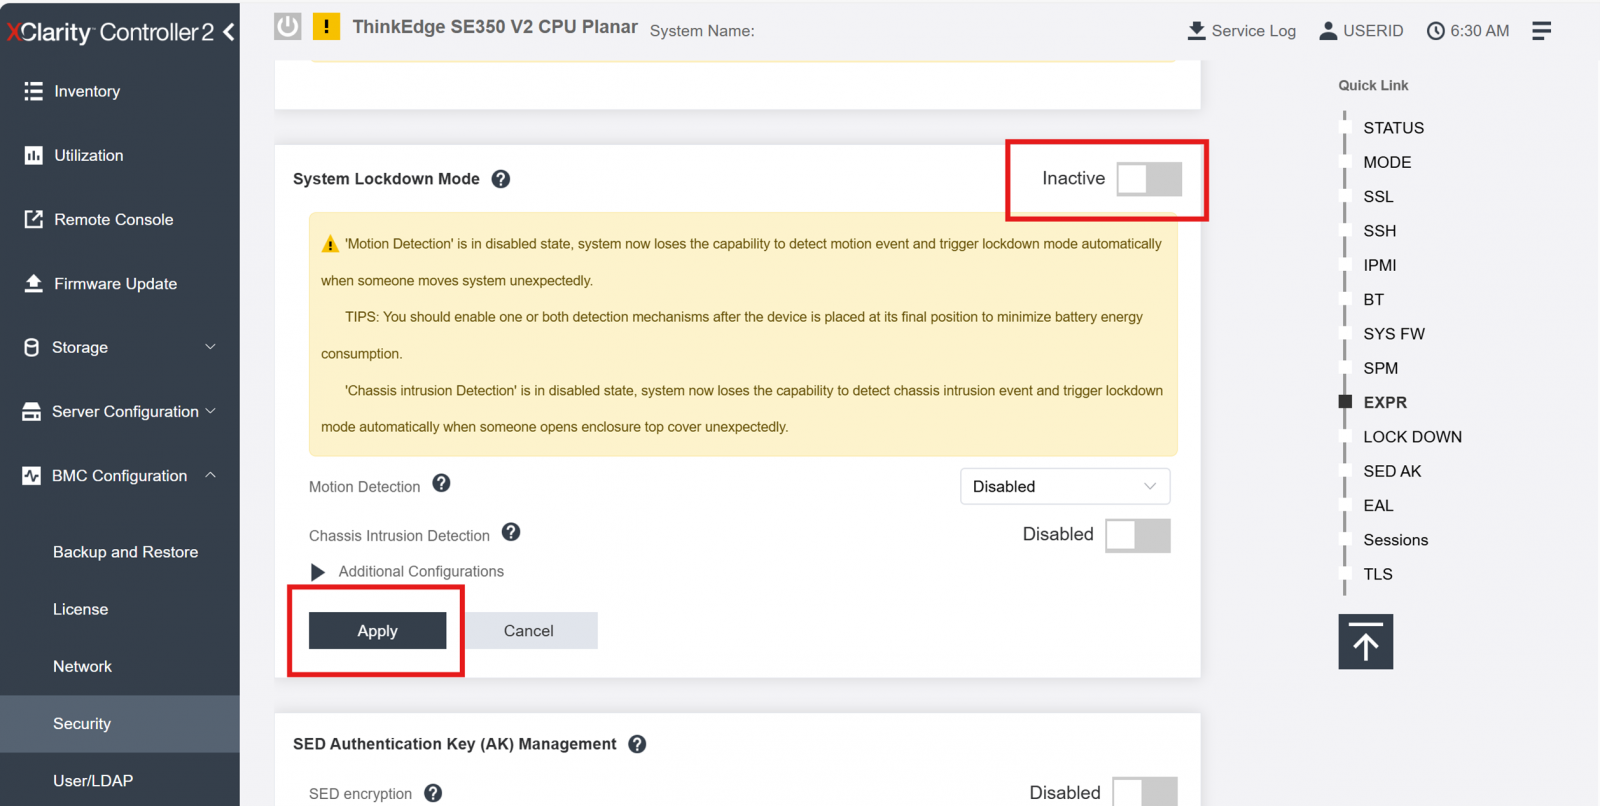The height and width of the screenshot is (806, 1600).
Task: Show help for SED Authentication Key Management
Action: [637, 744]
